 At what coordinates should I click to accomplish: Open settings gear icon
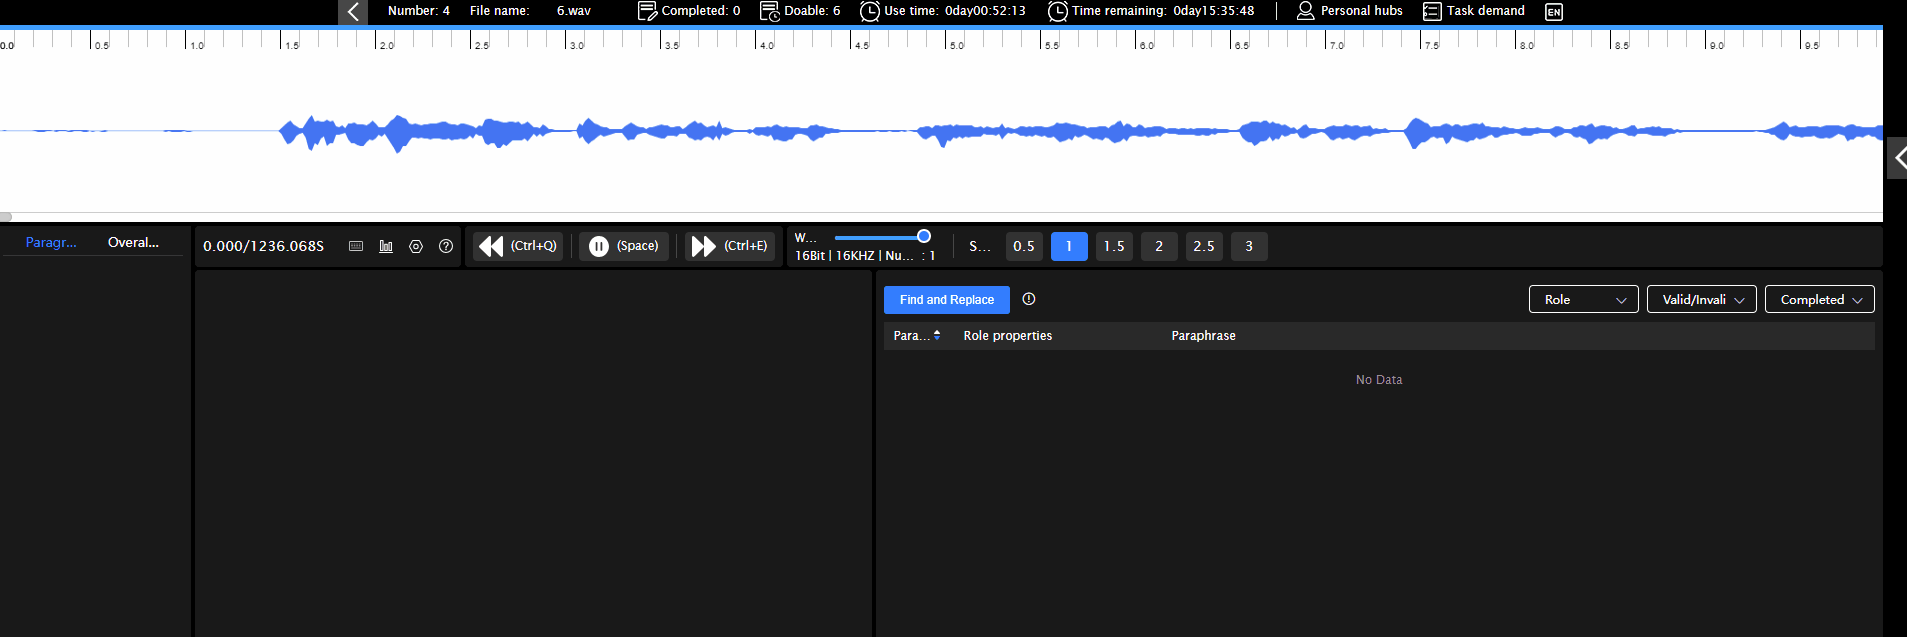[416, 246]
